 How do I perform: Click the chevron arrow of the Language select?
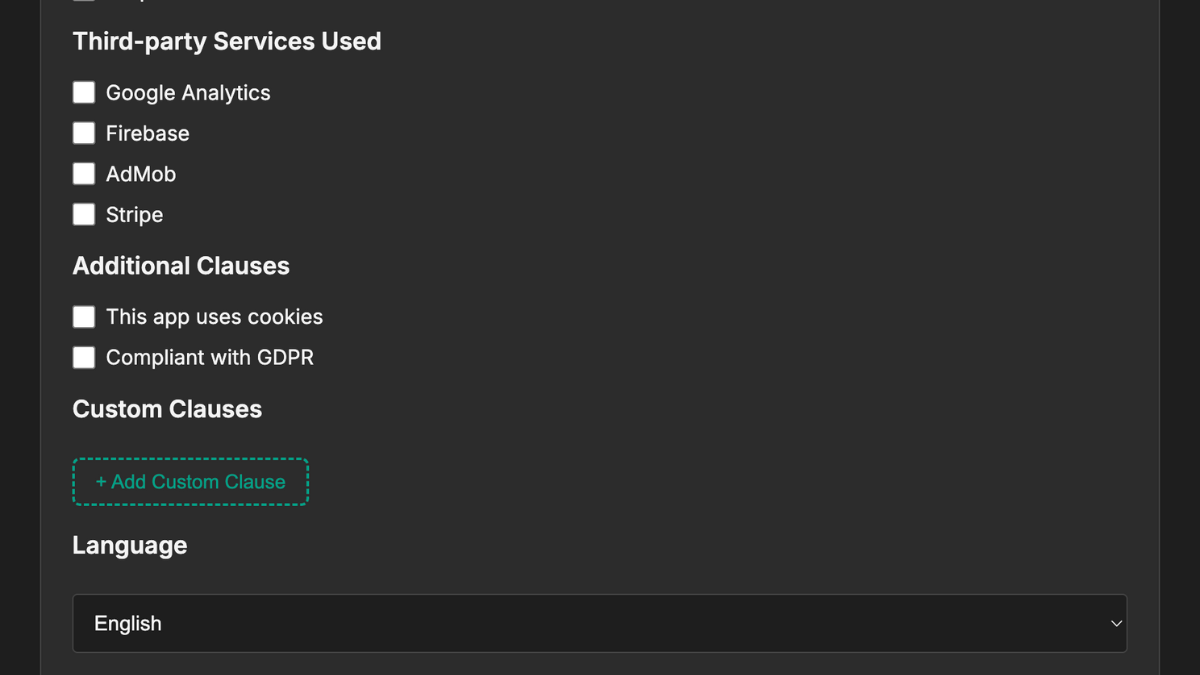pos(1116,623)
